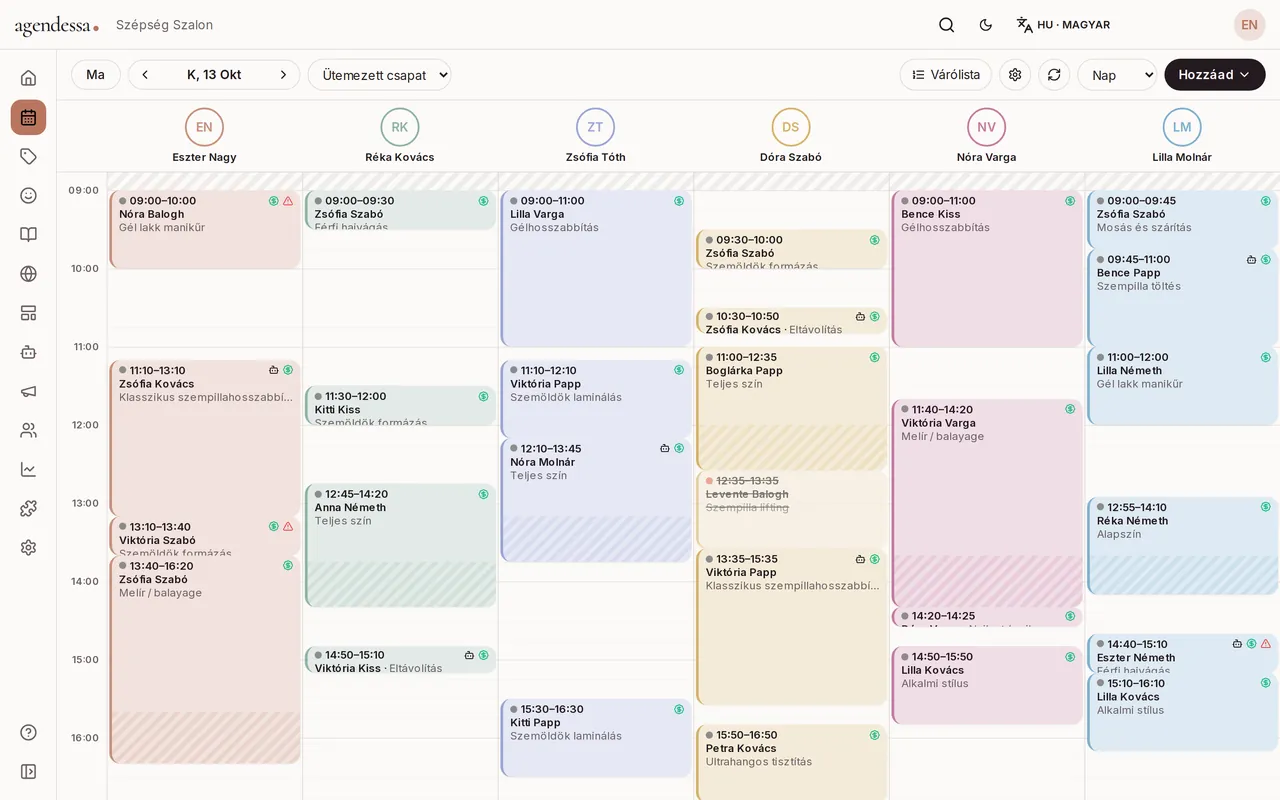
Task: Open the puzzle piece integrations icon
Action: click(x=28, y=508)
